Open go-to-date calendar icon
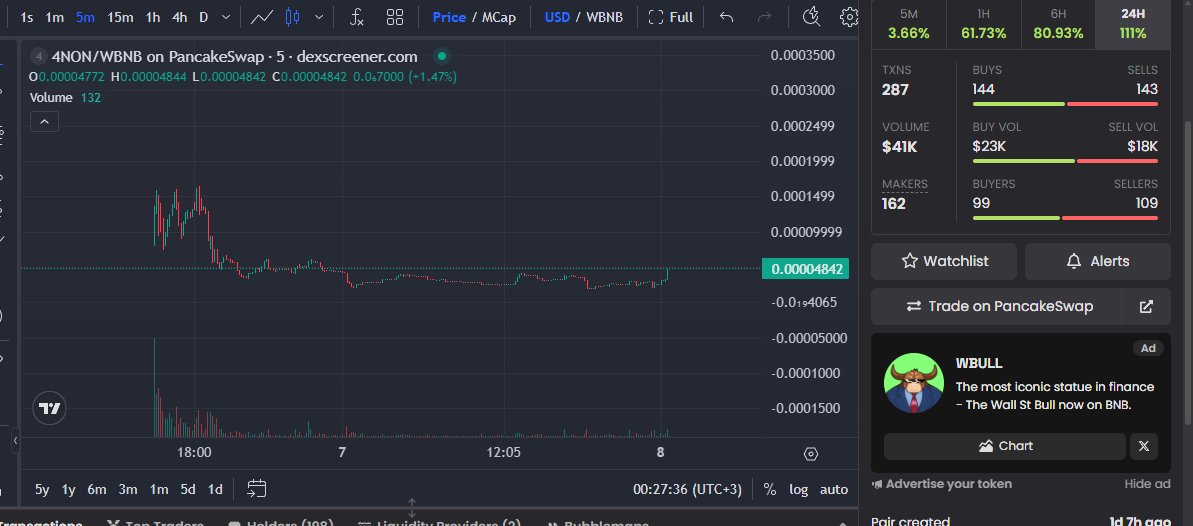This screenshot has width=1193, height=526. 257,489
